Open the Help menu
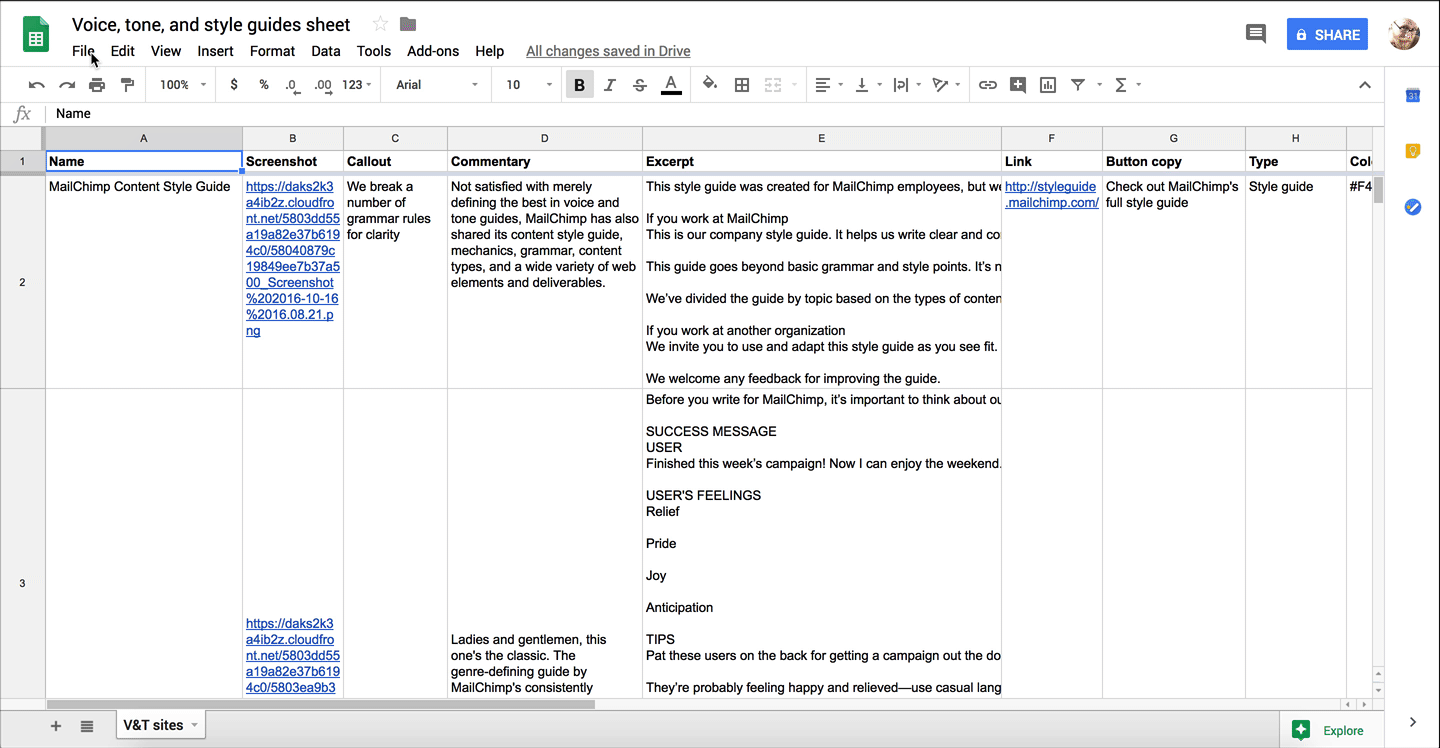Image resolution: width=1440 pixels, height=748 pixels. (x=489, y=51)
